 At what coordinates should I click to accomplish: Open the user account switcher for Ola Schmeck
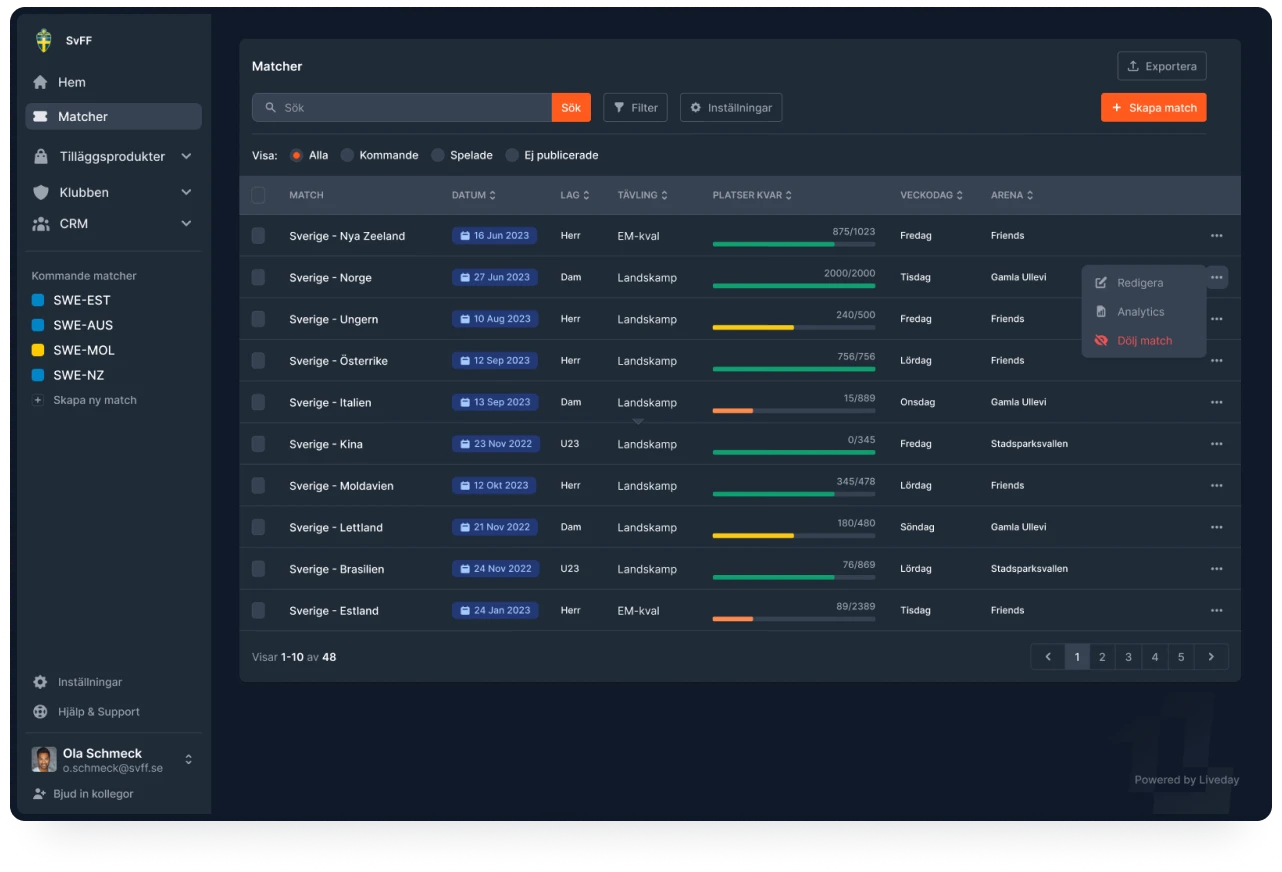[x=188, y=760]
